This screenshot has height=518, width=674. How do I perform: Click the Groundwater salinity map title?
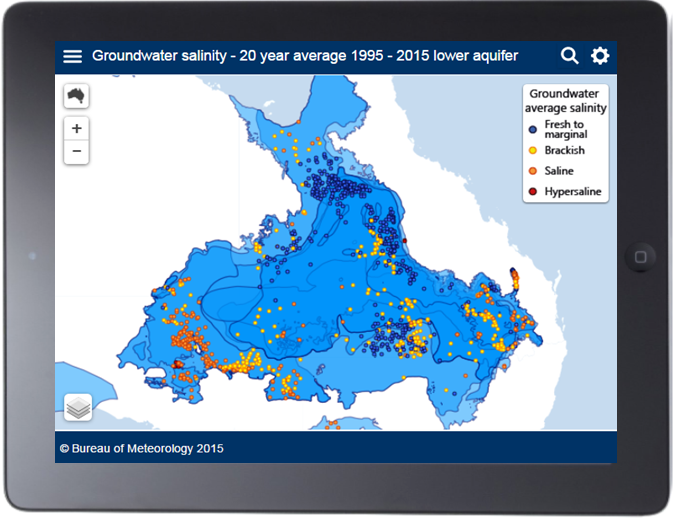pyautogui.click(x=305, y=56)
